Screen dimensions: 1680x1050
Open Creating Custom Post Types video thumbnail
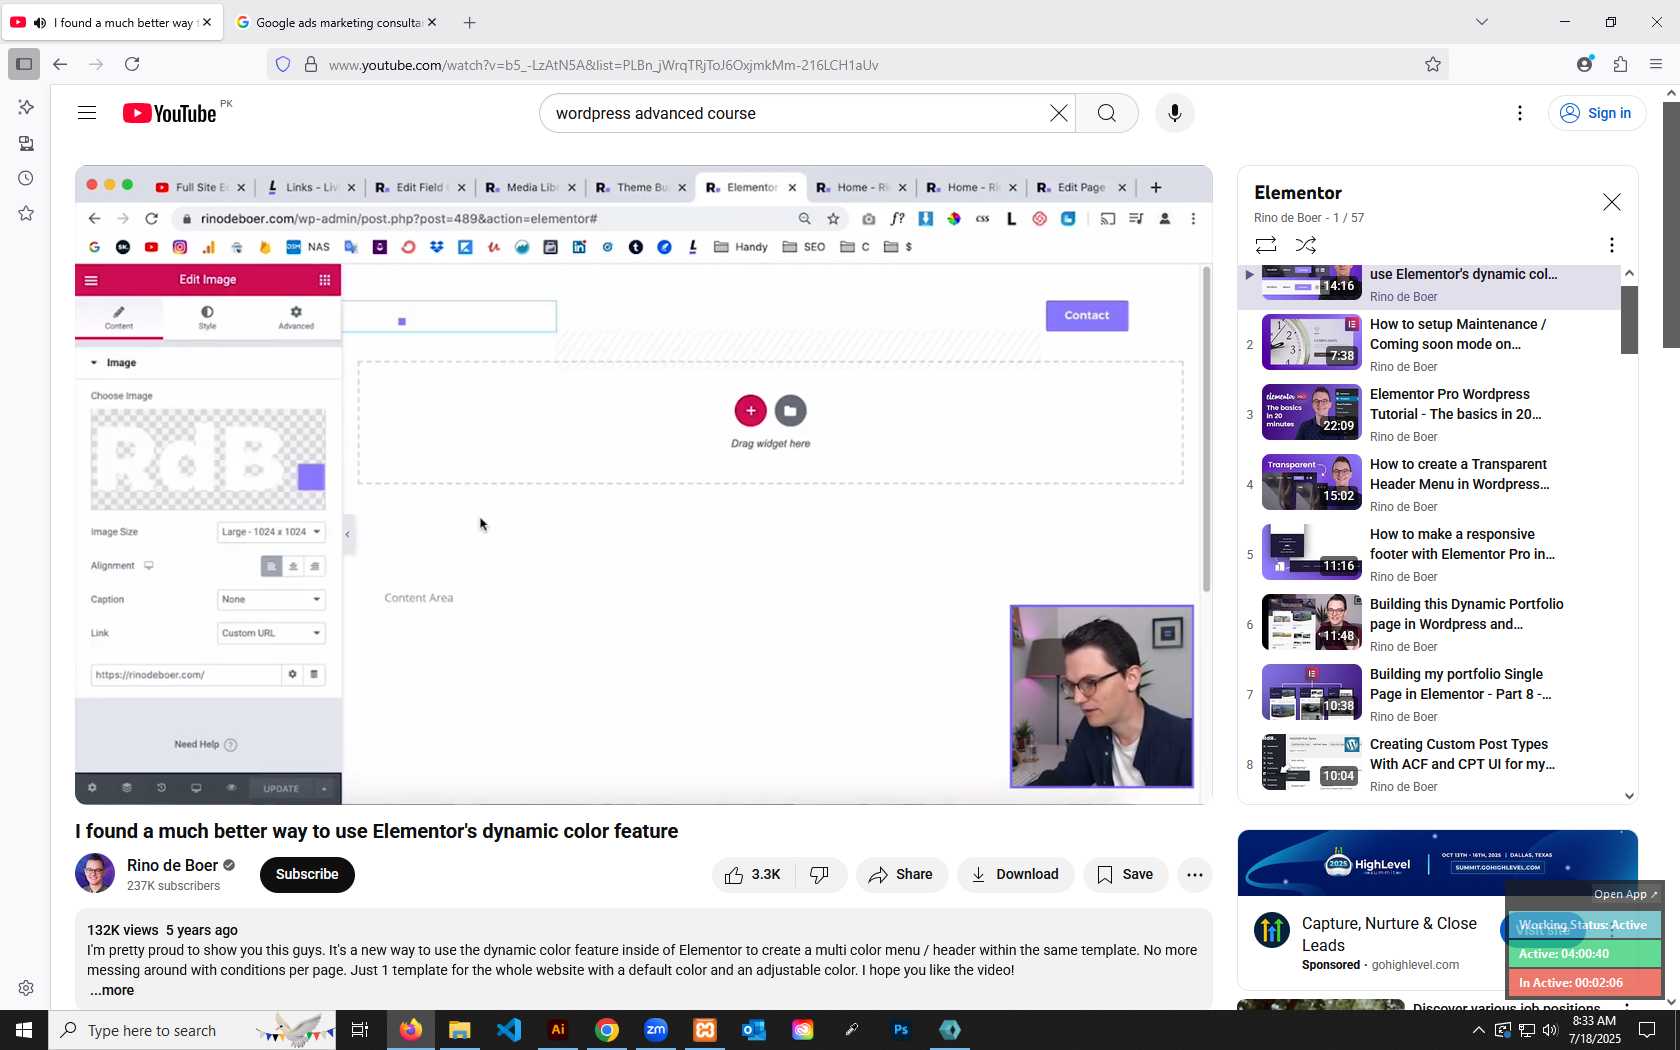pyautogui.click(x=1311, y=762)
